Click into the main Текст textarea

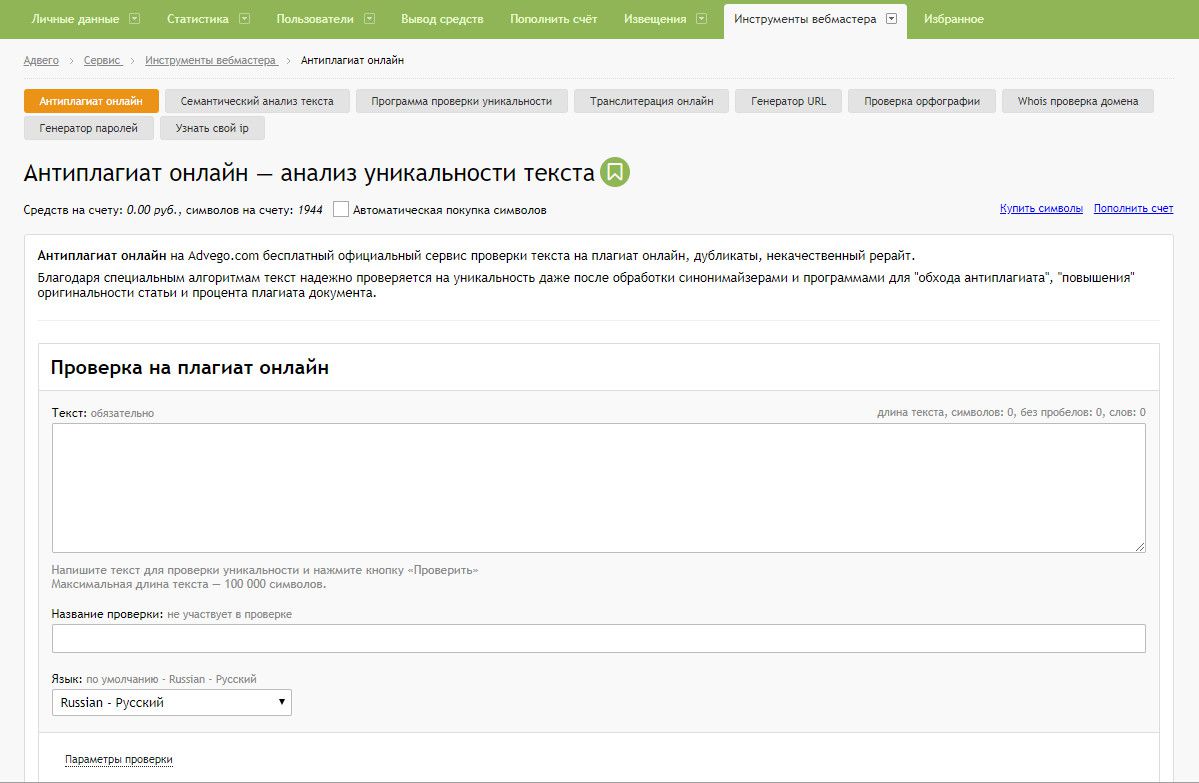pos(598,487)
